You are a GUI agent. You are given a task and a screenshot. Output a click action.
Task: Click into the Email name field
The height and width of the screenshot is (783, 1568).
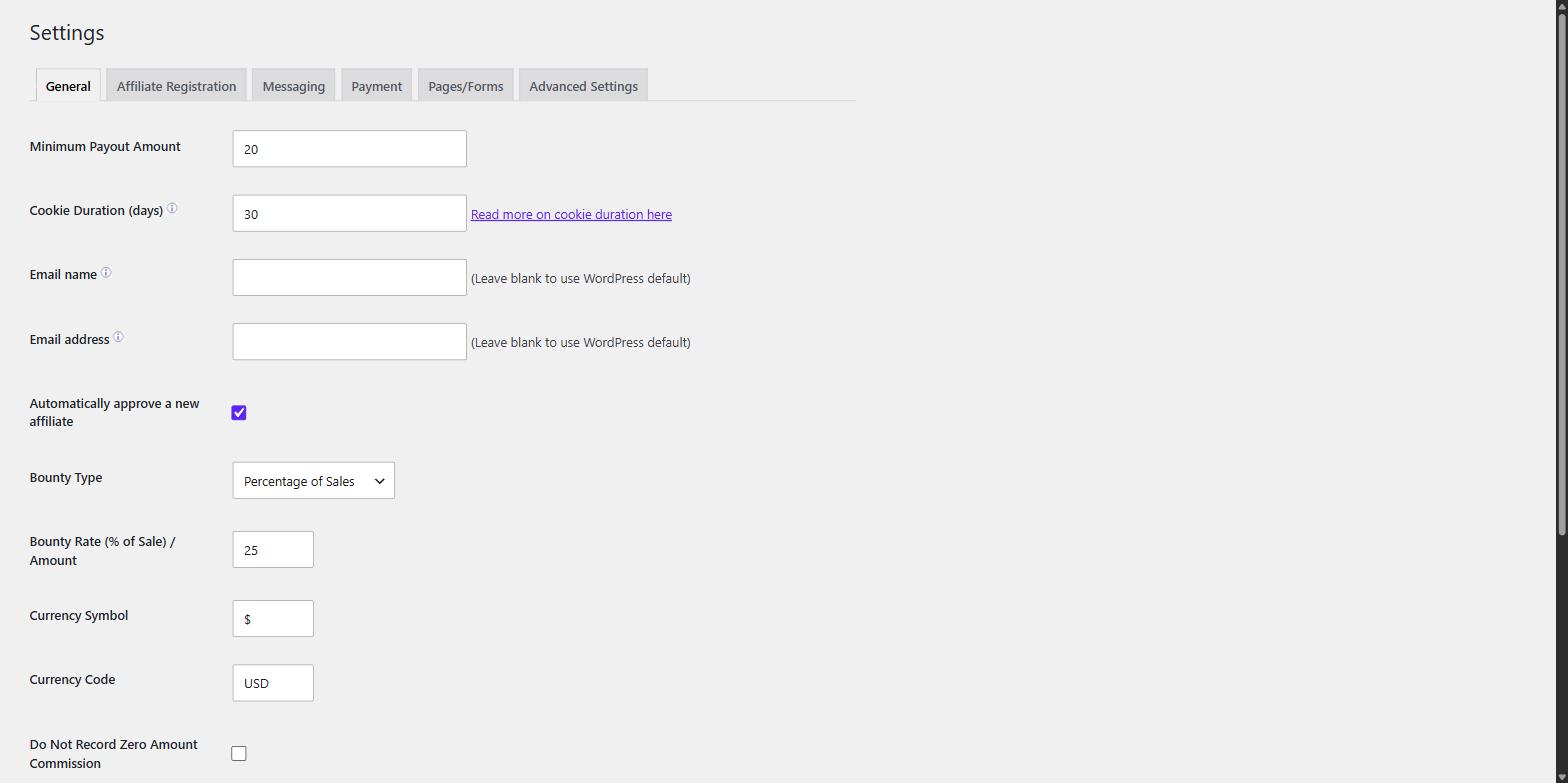point(349,278)
